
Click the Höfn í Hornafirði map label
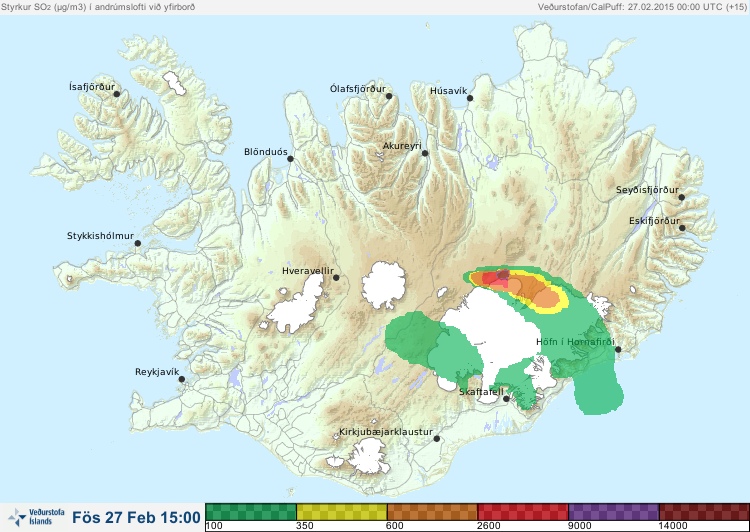pos(575,342)
